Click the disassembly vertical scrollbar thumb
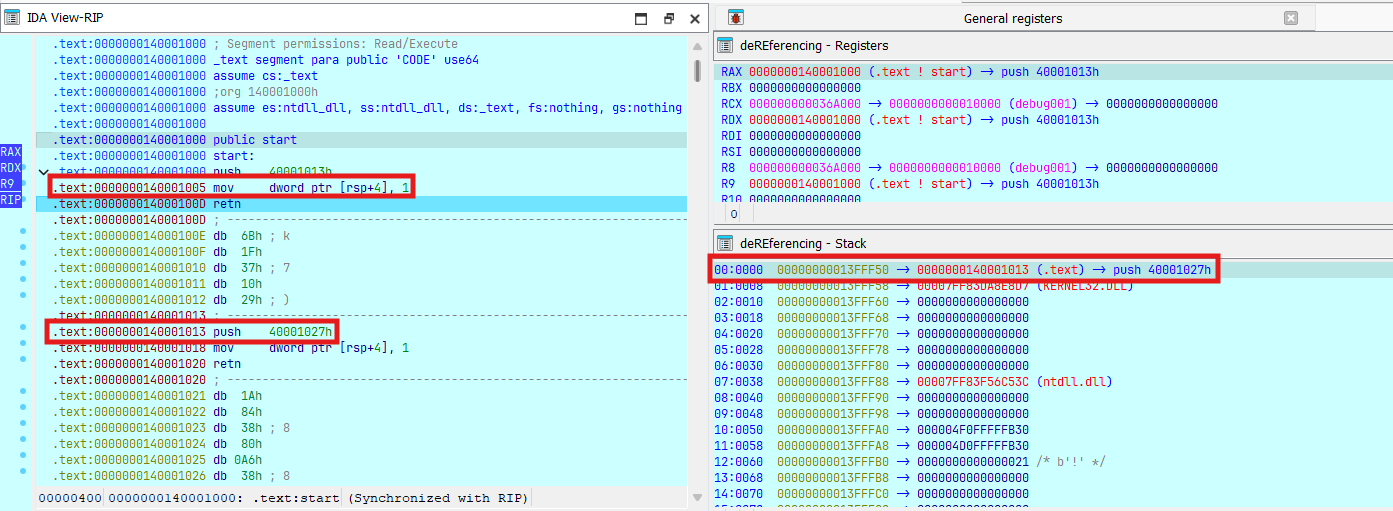Viewport: 1393px width, 511px height. [x=697, y=70]
